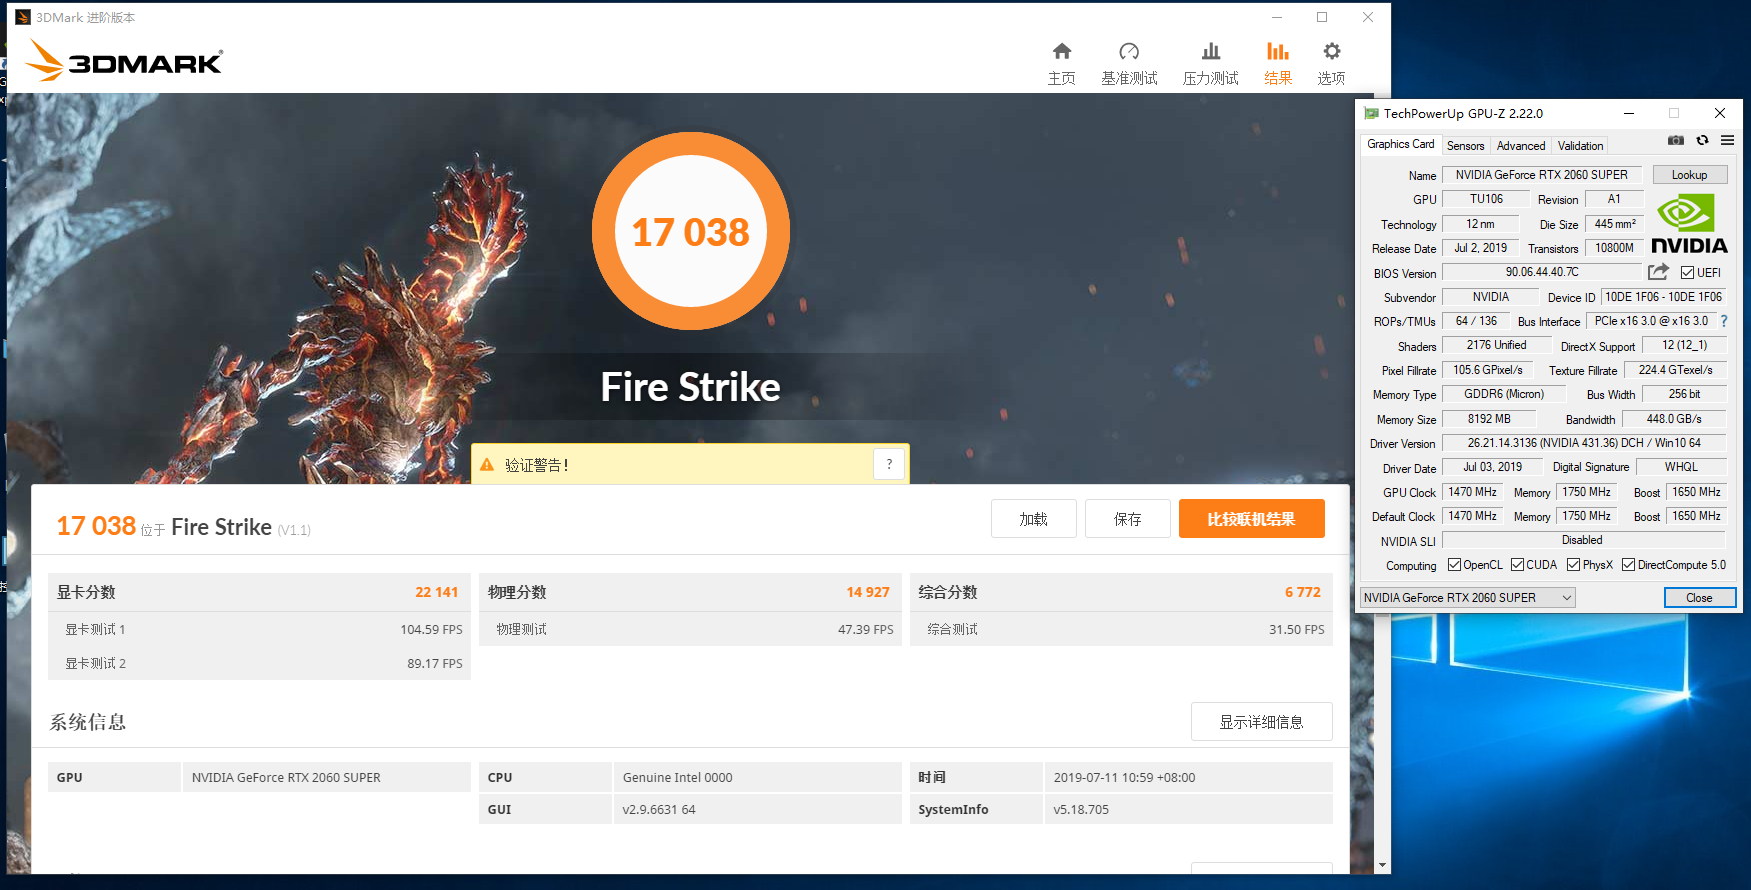Image resolution: width=1751 pixels, height=890 pixels.
Task: Click 显示详细信息 (show details) button
Action: [x=1261, y=722]
